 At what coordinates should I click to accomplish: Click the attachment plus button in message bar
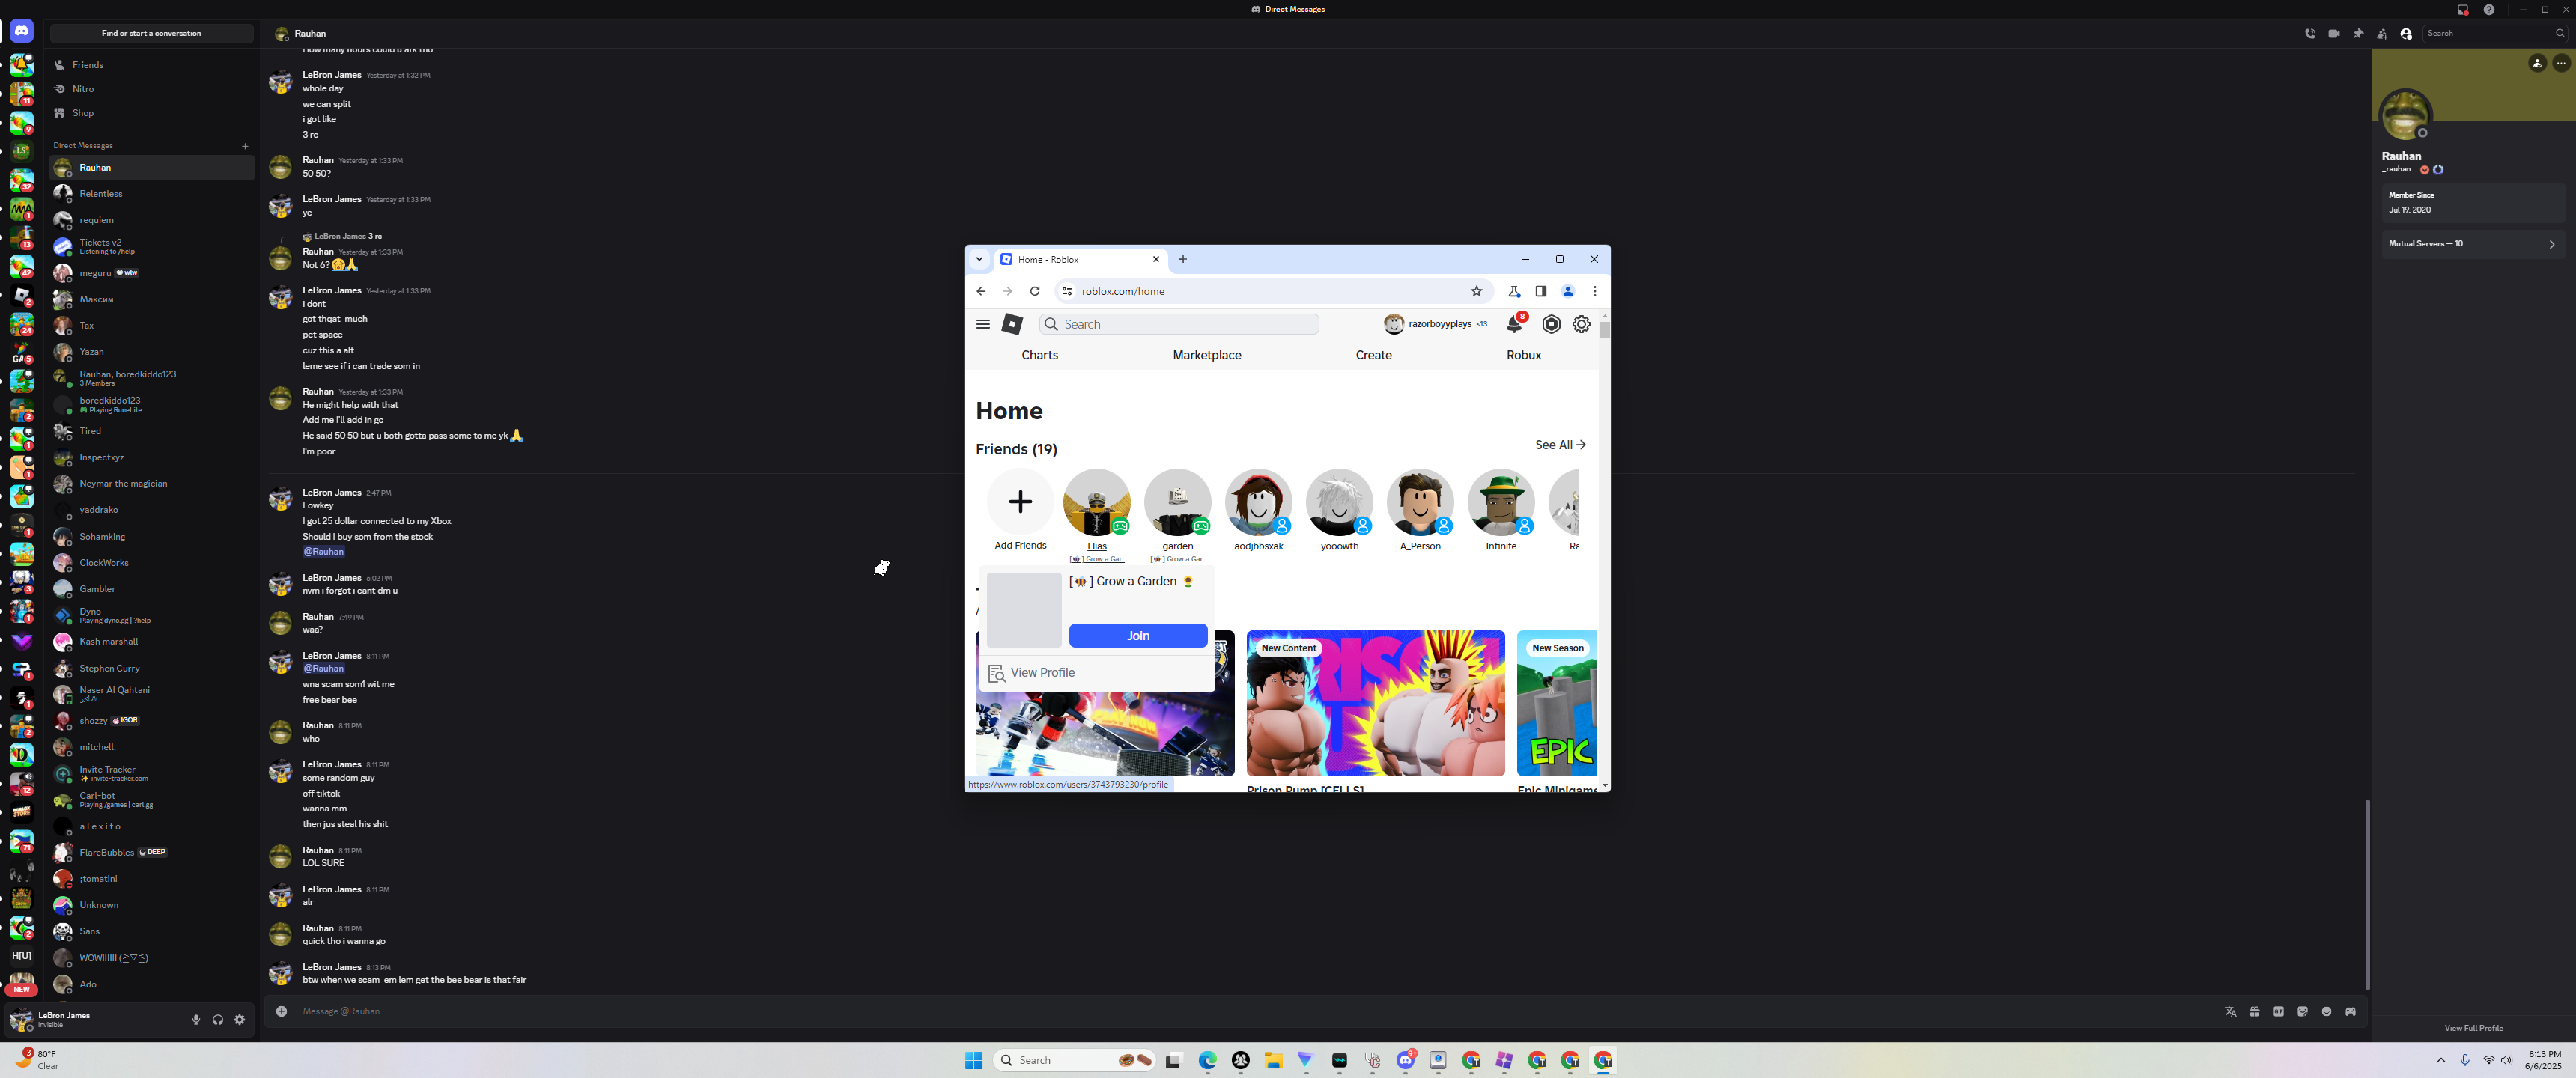coord(282,1011)
